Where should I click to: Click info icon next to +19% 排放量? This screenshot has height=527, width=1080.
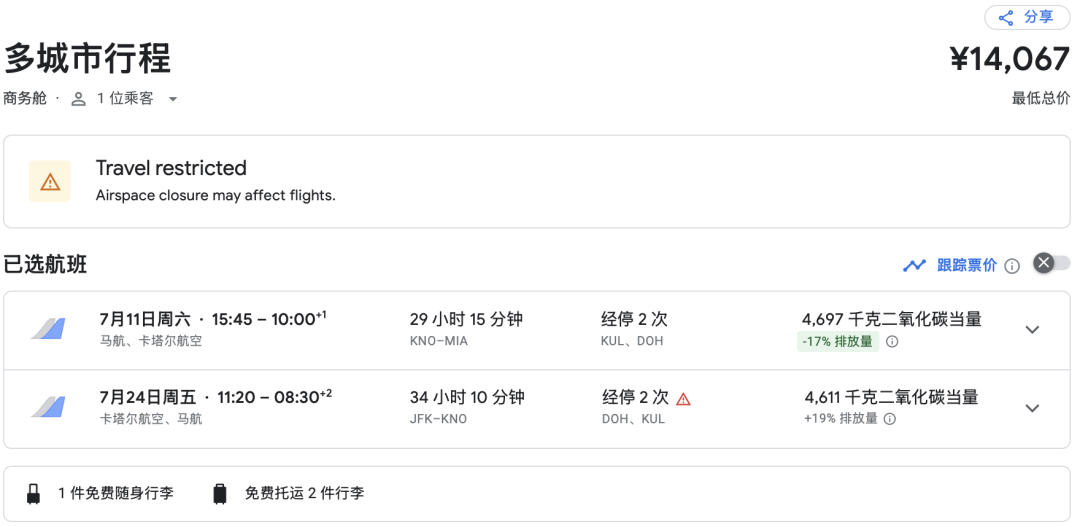890,419
